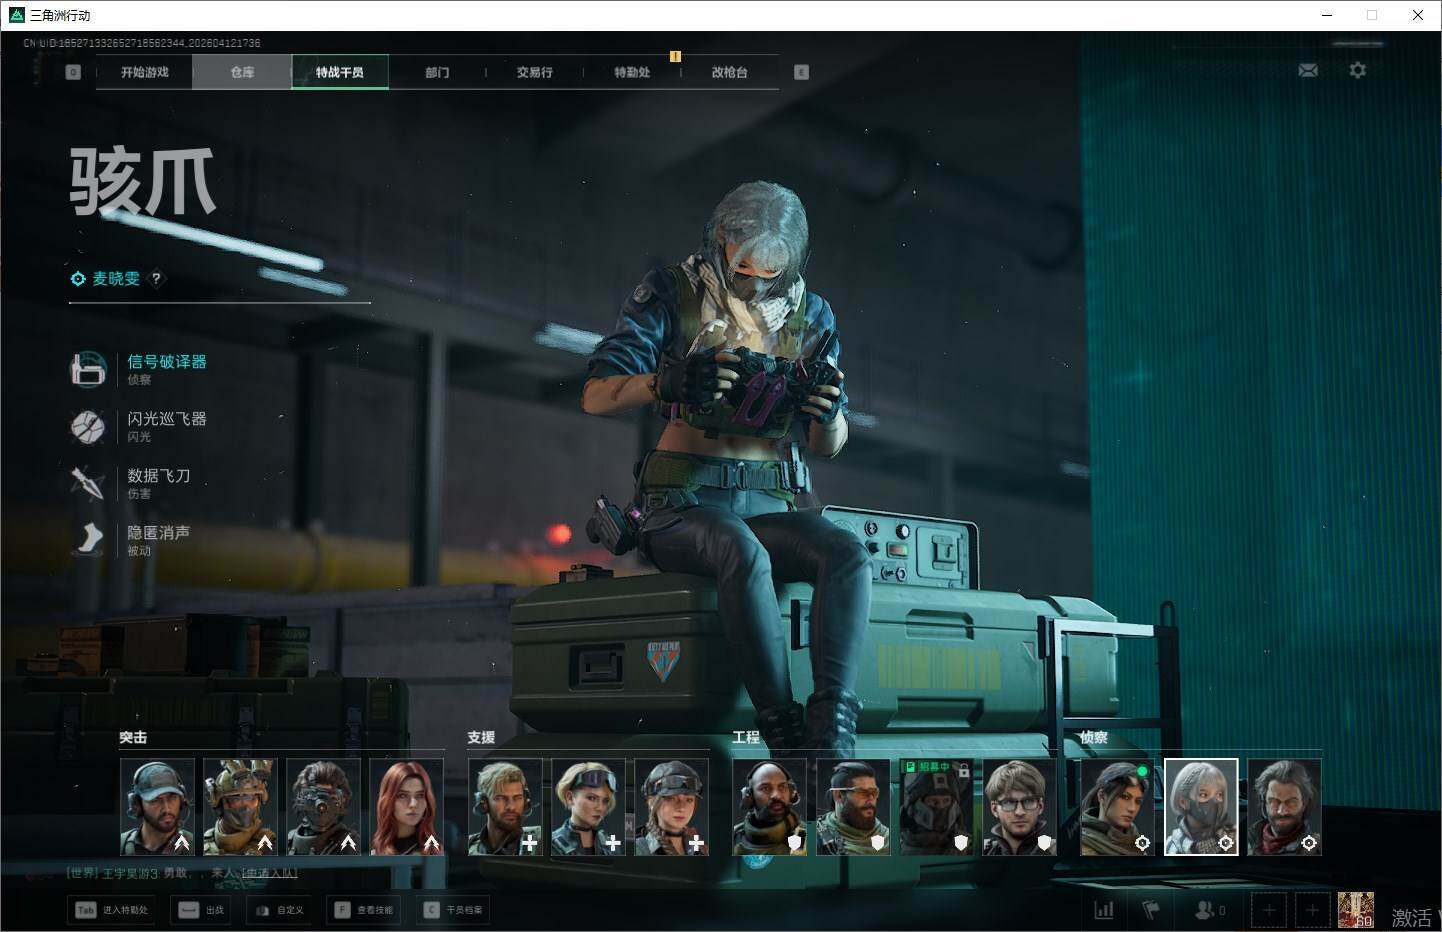Click the first empty squad slot plus
Image resolution: width=1442 pixels, height=932 pixels.
pyautogui.click(x=1269, y=910)
